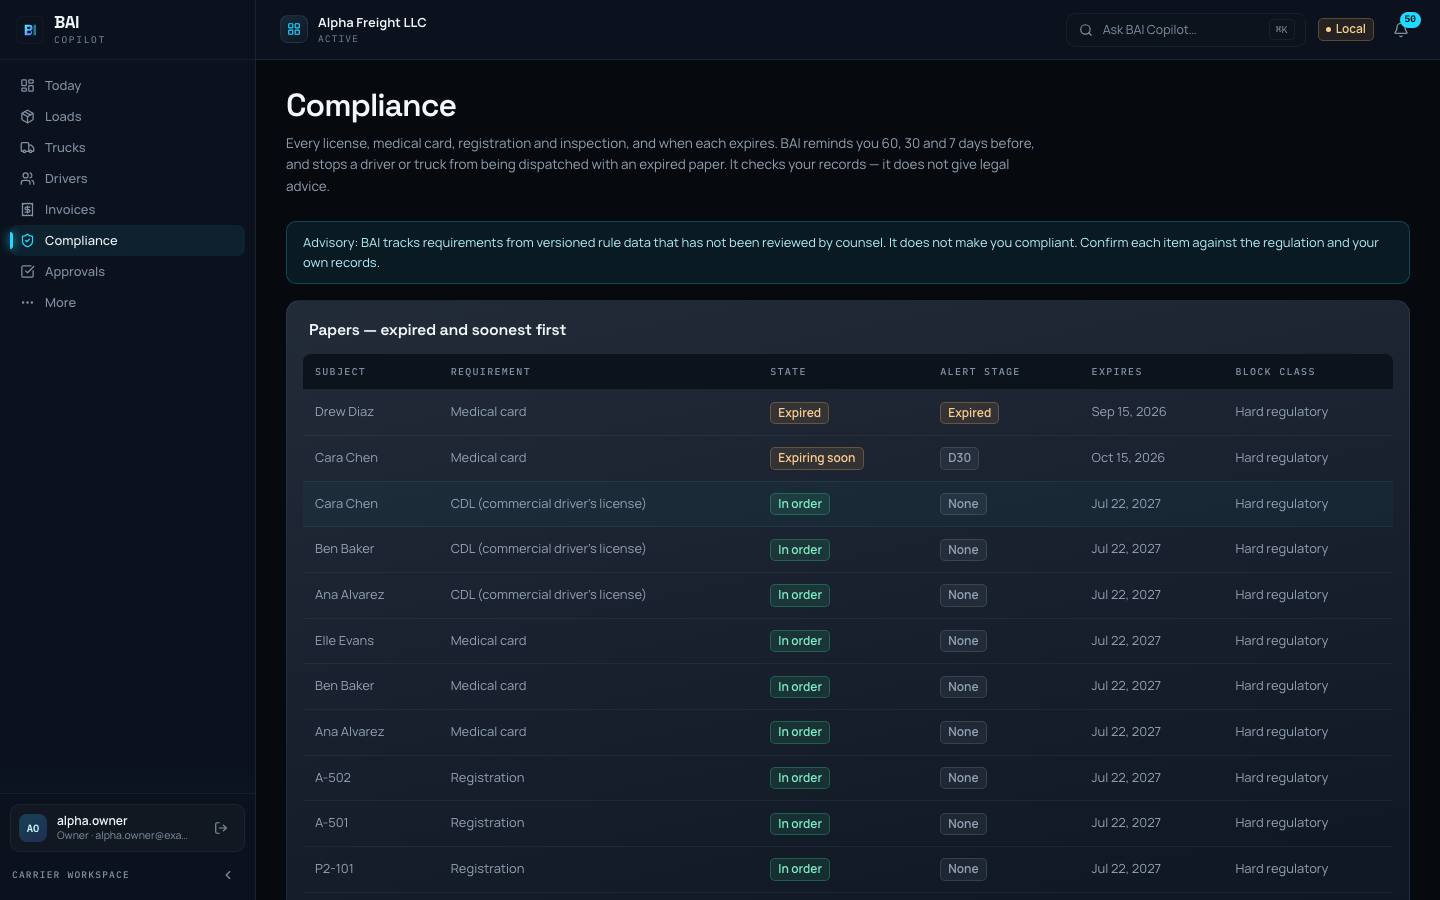Viewport: 1440px width, 900px height.
Task: Click the BAI Copilot logo icon
Action: (x=30, y=30)
